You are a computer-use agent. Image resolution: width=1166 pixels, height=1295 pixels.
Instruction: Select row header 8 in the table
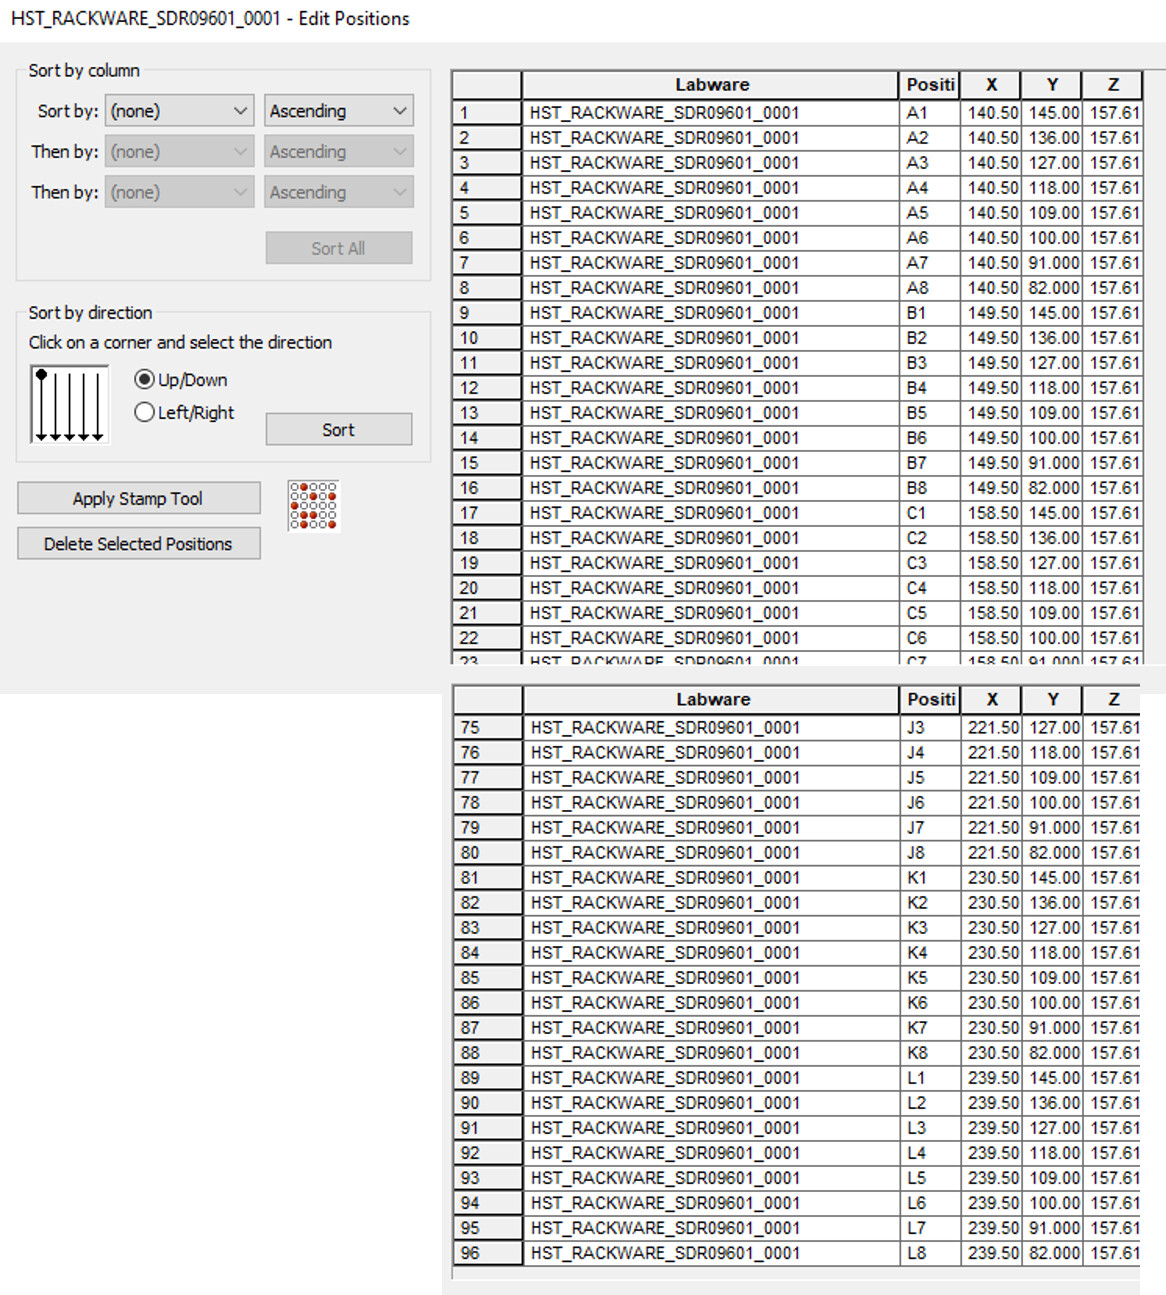click(487, 288)
